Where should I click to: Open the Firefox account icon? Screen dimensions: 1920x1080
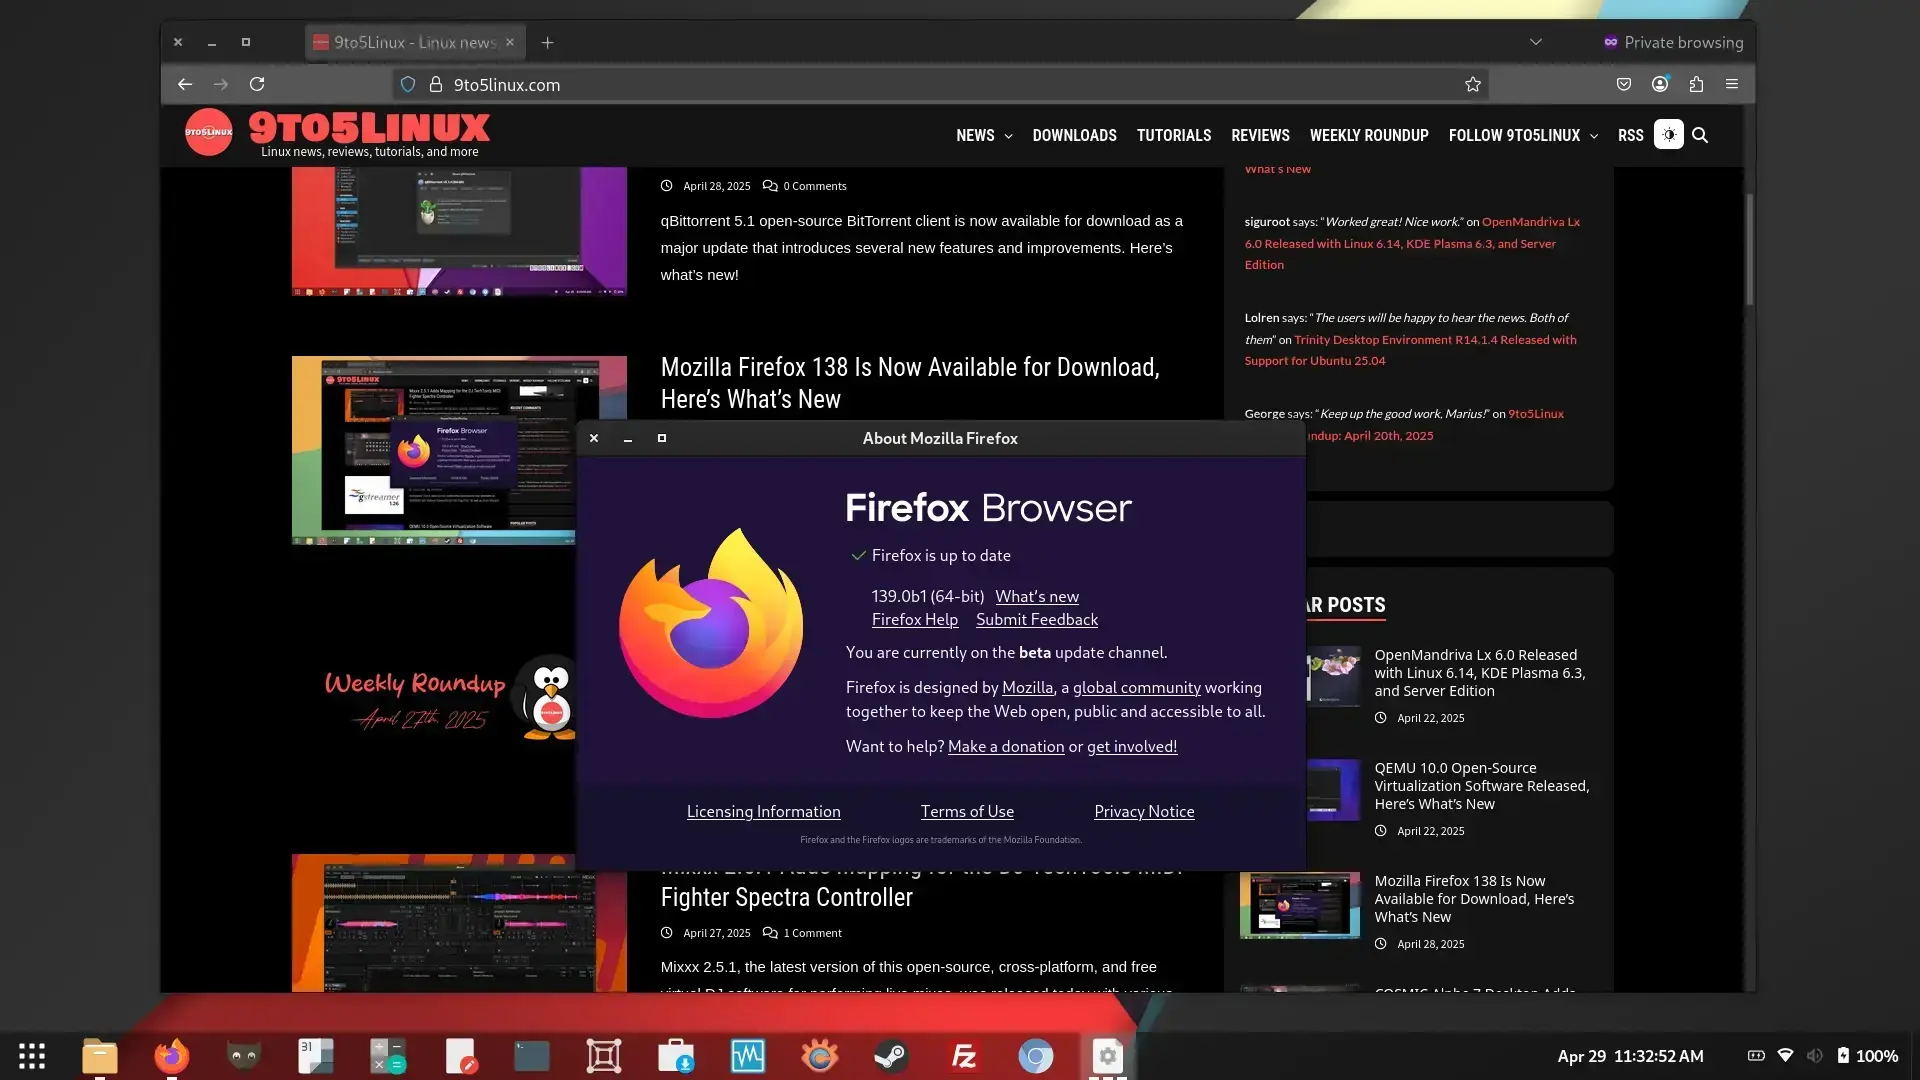coord(1660,85)
